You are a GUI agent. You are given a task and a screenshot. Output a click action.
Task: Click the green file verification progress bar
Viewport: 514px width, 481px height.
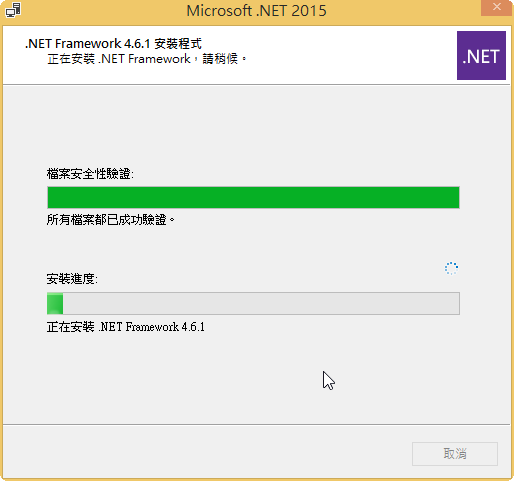tap(253, 197)
